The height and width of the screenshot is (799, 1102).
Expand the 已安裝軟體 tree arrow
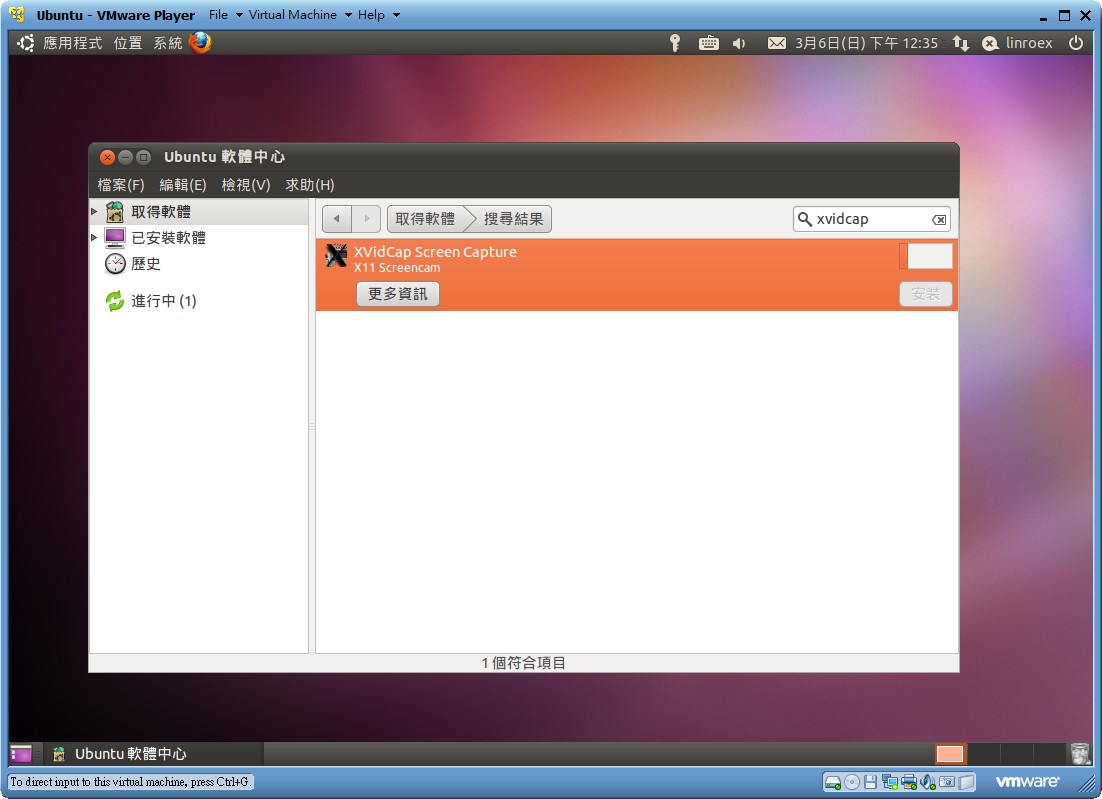tap(94, 238)
